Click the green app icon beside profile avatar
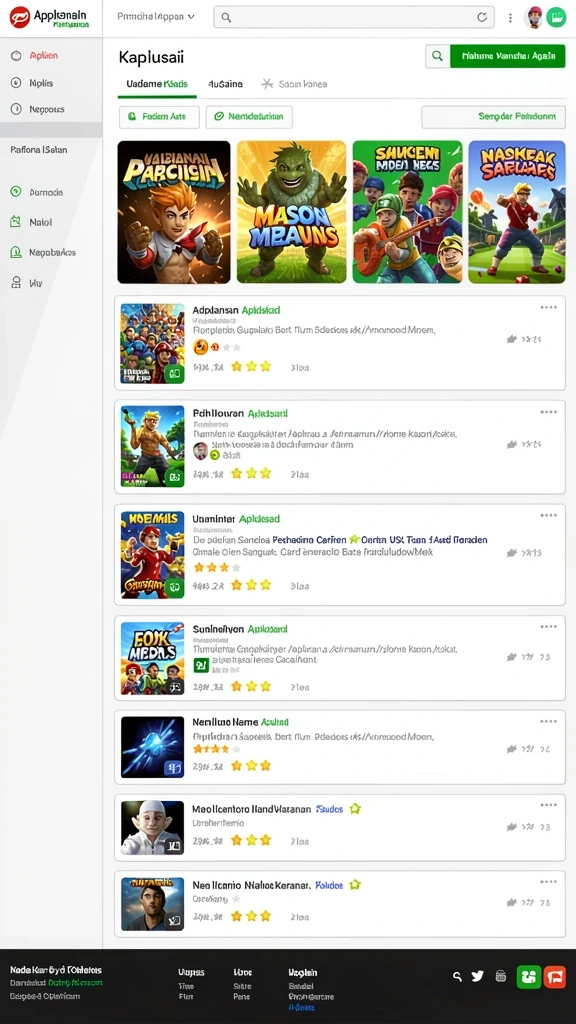576x1024 pixels. click(556, 17)
